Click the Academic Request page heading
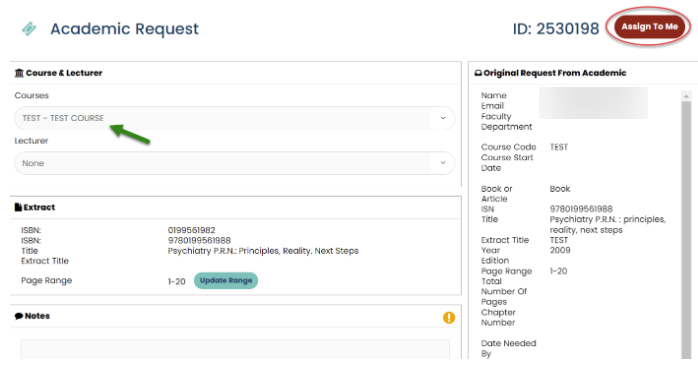Viewport: 698px width, 376px height. tap(125, 29)
